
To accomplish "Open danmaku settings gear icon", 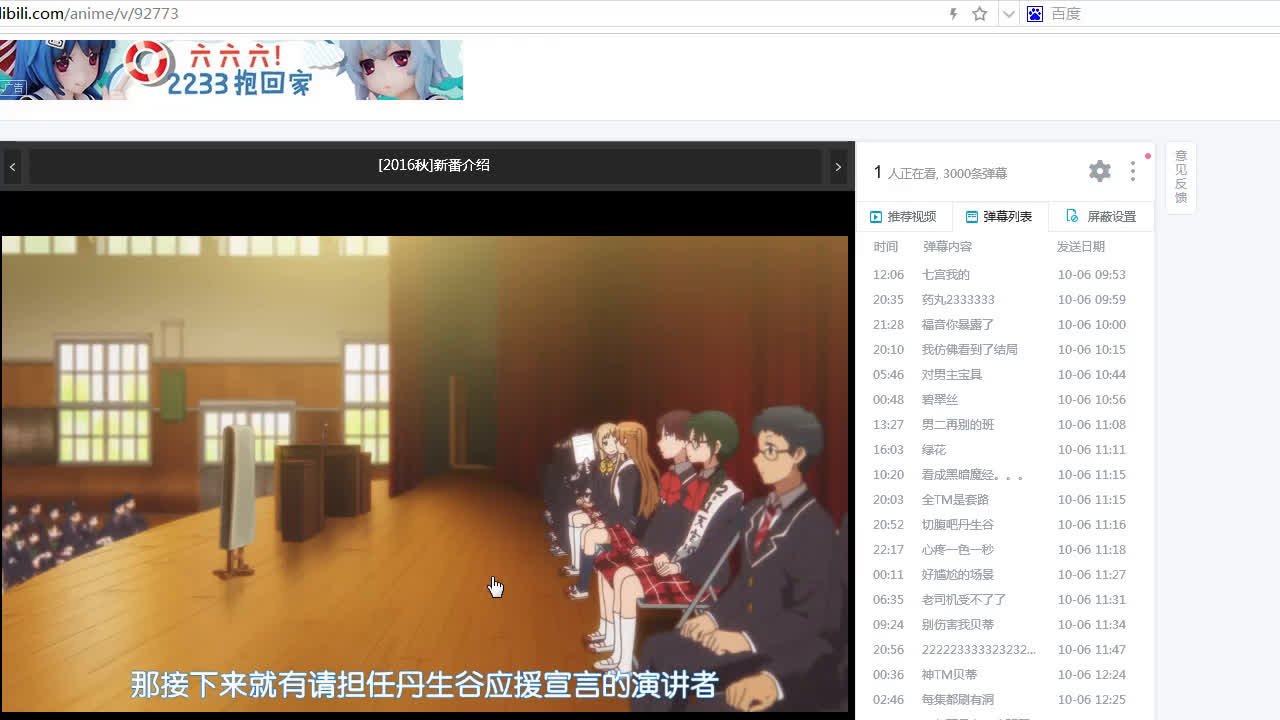I will [1100, 171].
